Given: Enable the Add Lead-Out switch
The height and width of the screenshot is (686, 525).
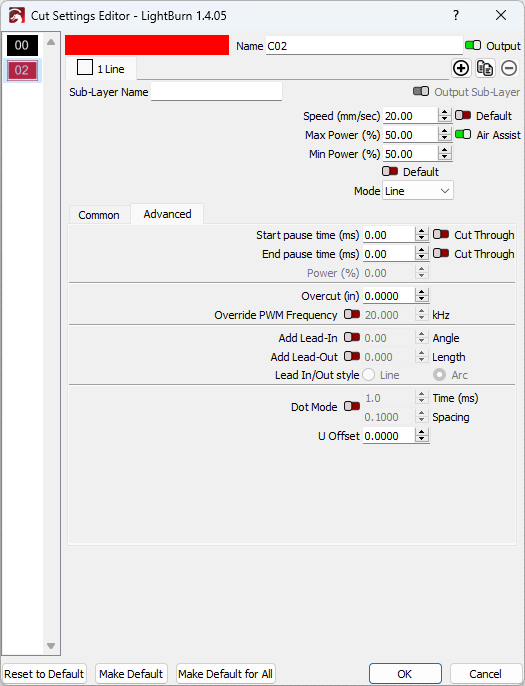Looking at the screenshot, I should coord(352,356).
